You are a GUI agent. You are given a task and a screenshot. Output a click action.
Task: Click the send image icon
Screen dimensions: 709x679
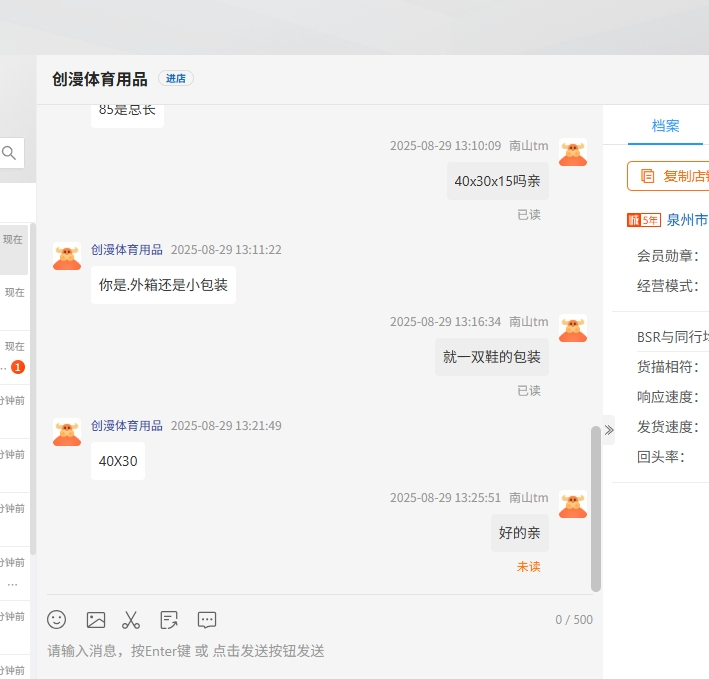[x=96, y=620]
